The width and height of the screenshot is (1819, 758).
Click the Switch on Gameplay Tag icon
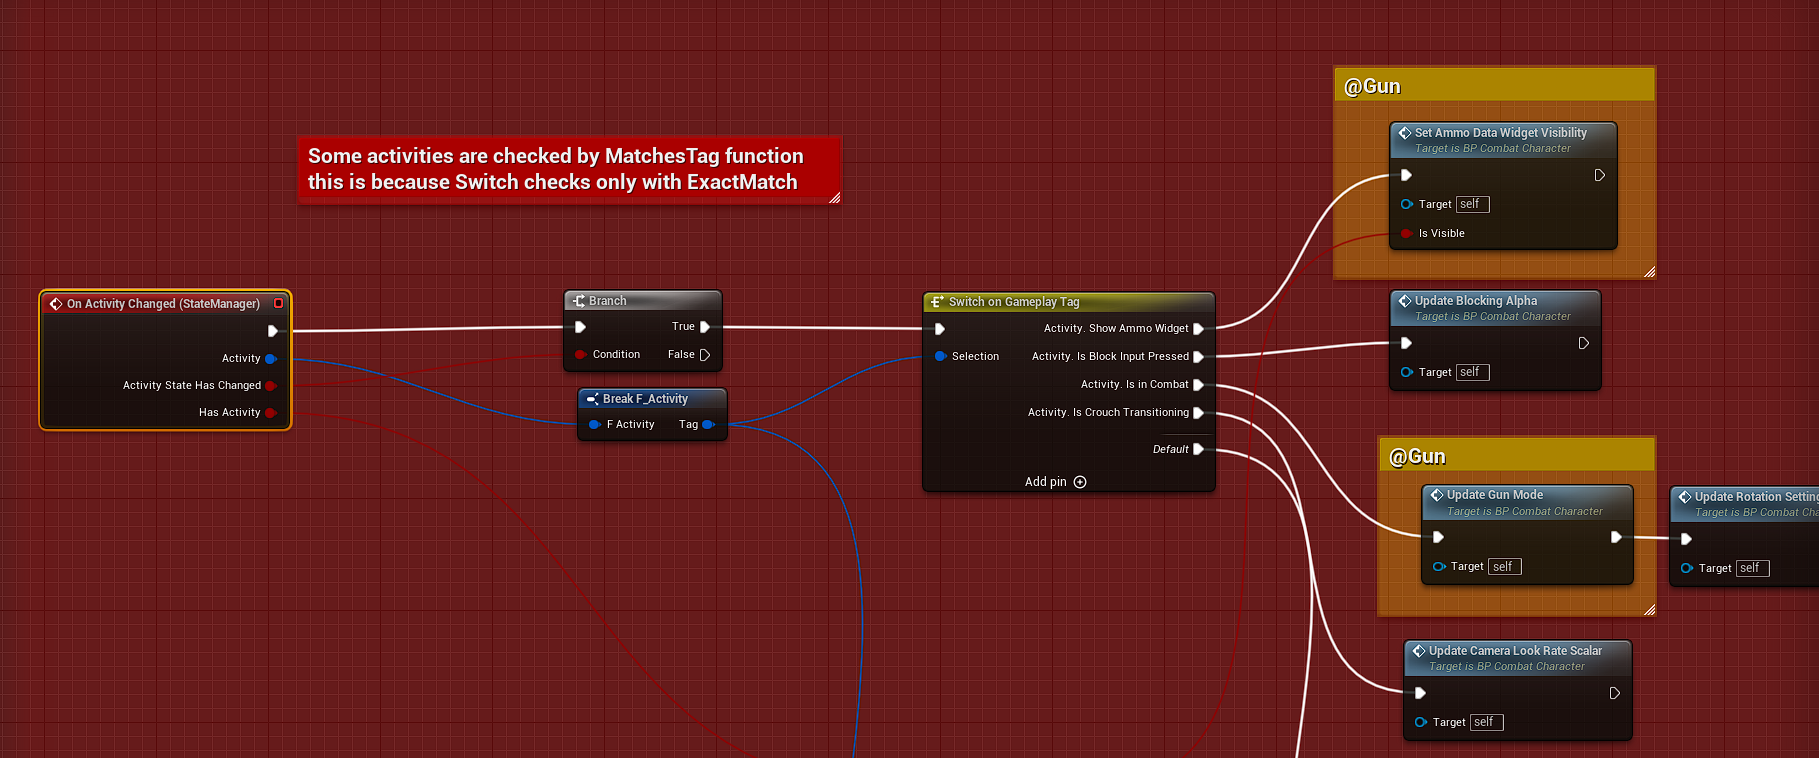(937, 302)
